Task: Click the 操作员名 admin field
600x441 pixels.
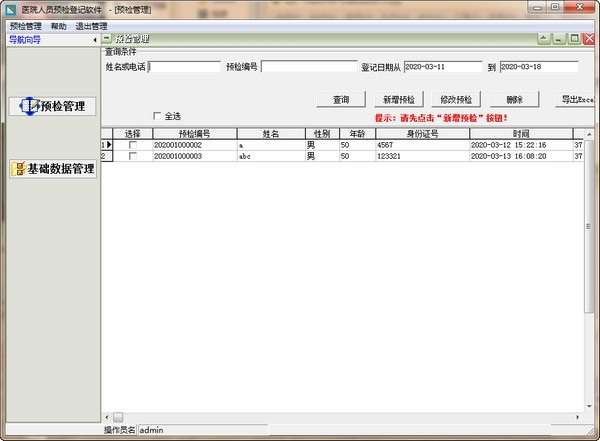Action: pyautogui.click(x=203, y=430)
